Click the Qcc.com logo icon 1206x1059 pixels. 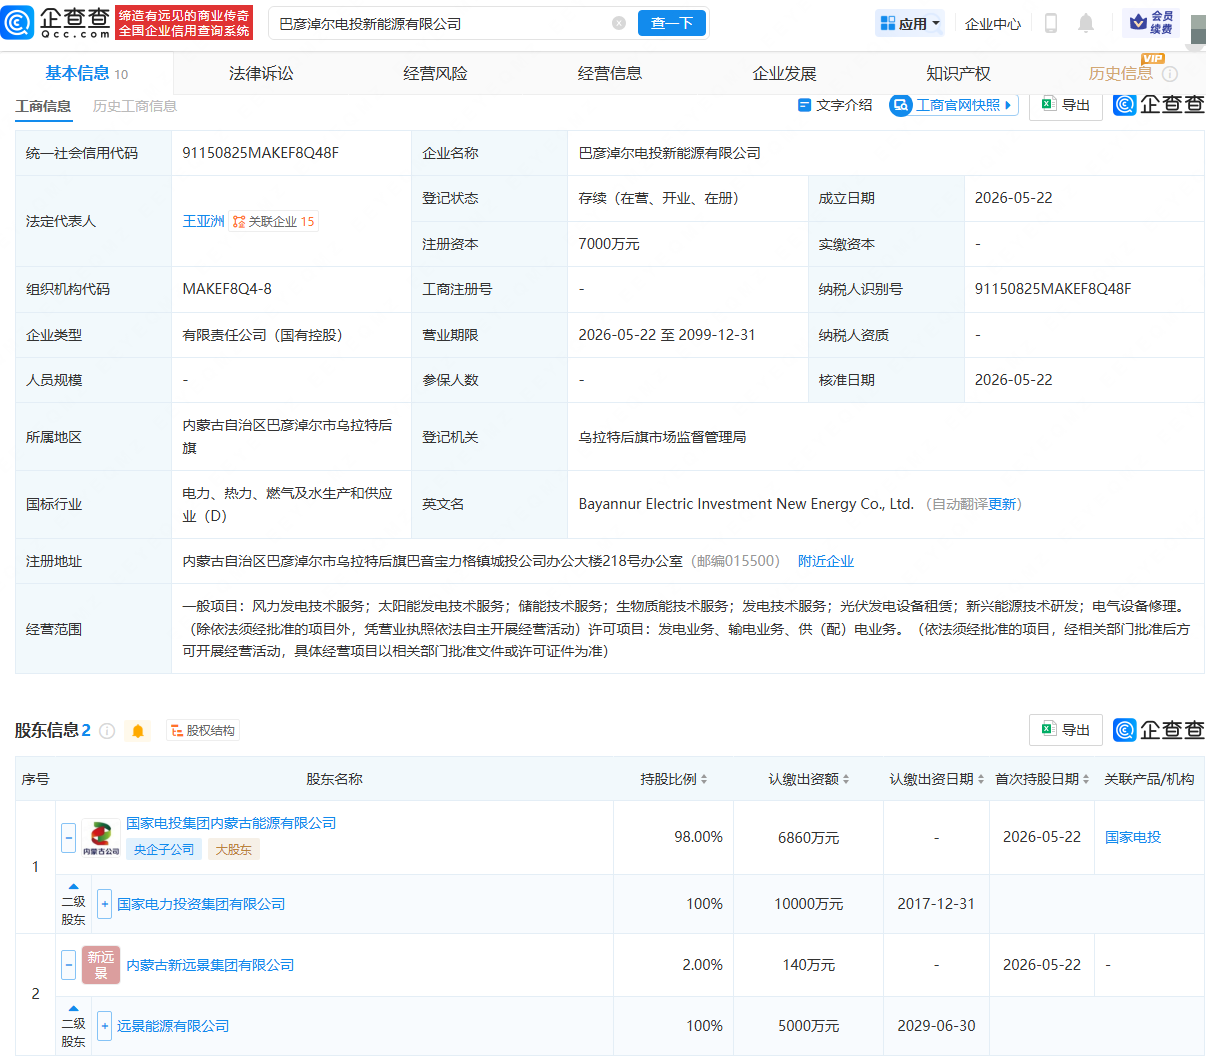18,22
